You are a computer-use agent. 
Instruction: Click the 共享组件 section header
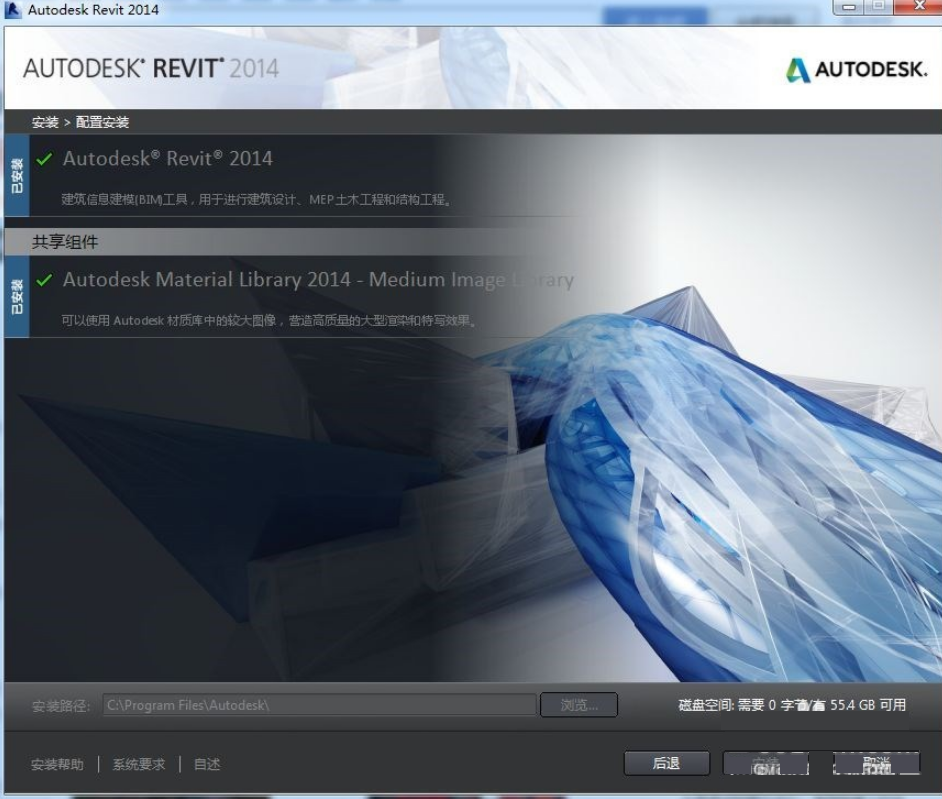pyautogui.click(x=65, y=242)
